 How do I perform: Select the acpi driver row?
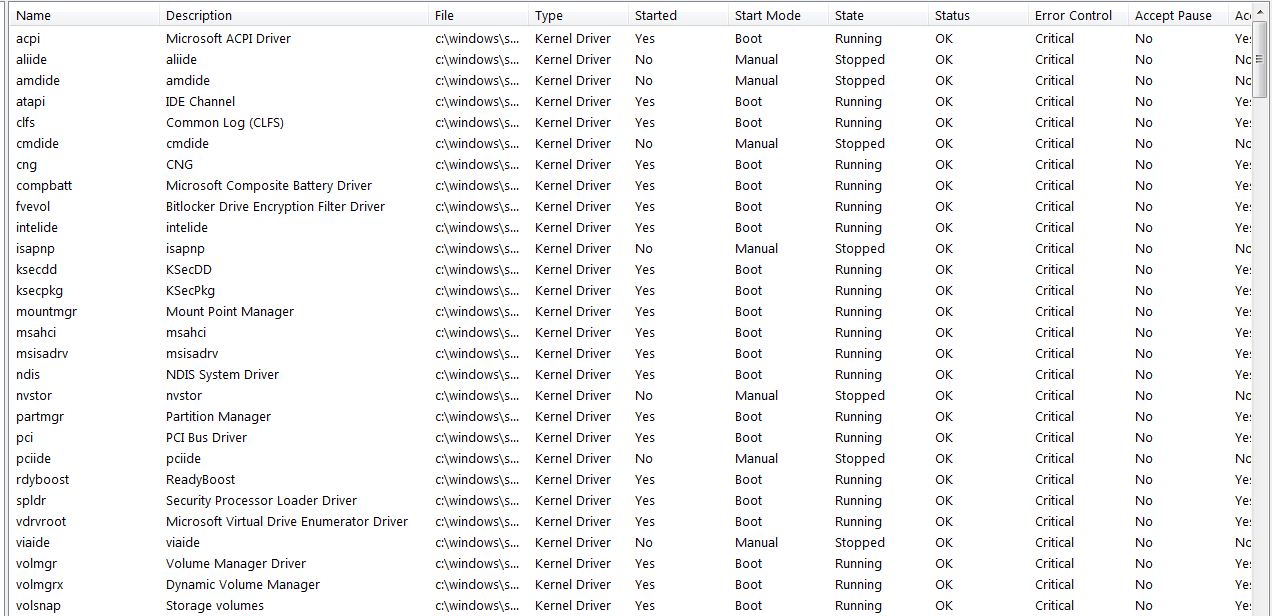click(x=640, y=38)
